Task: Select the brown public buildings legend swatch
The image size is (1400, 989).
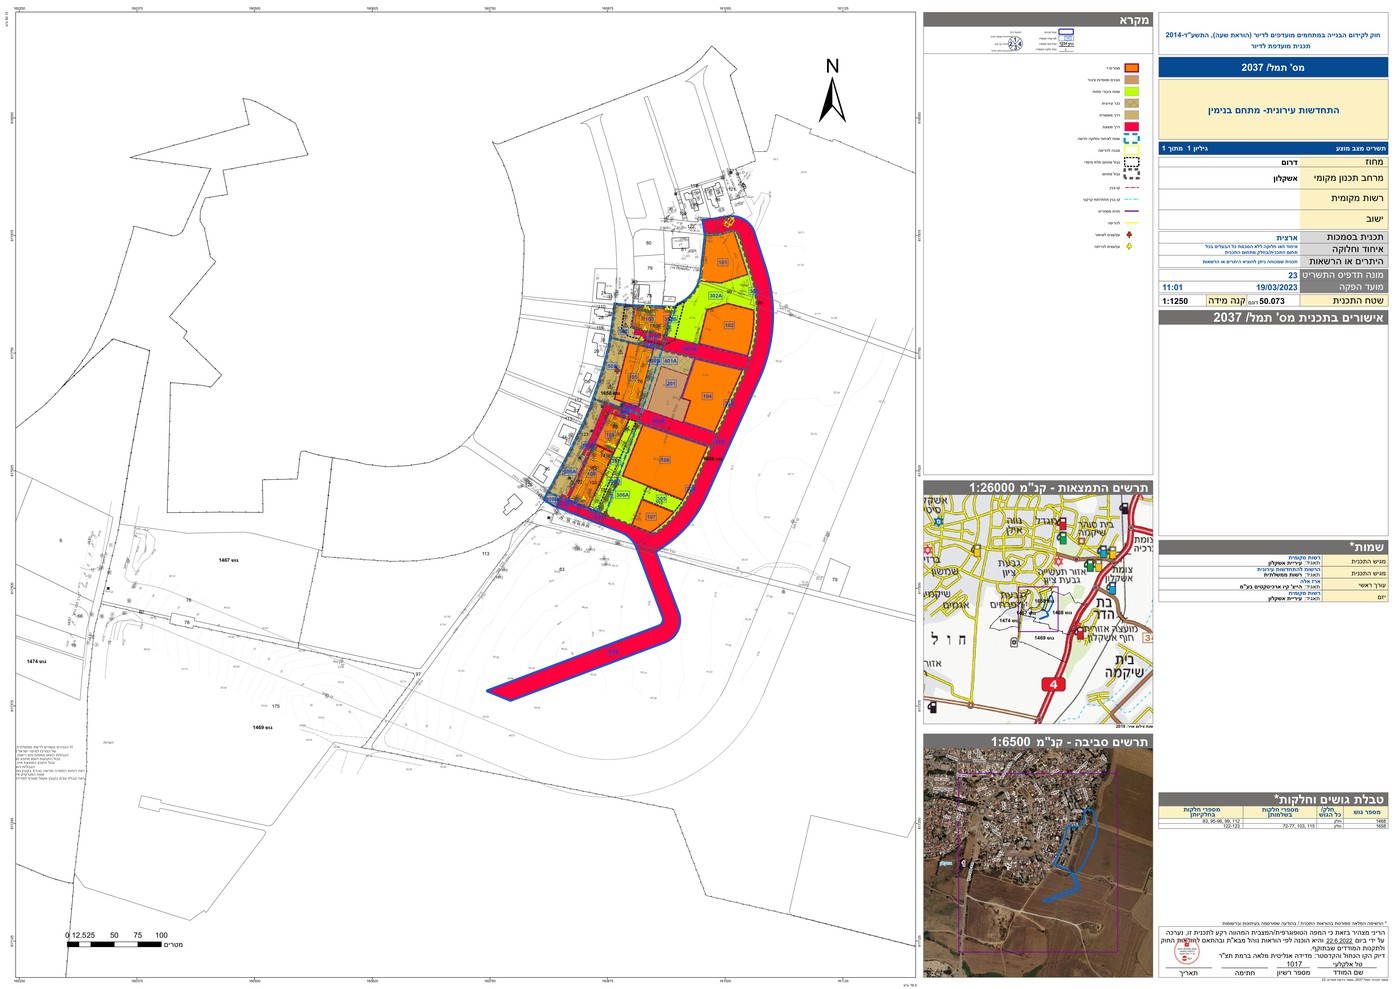Action: click(x=1132, y=80)
